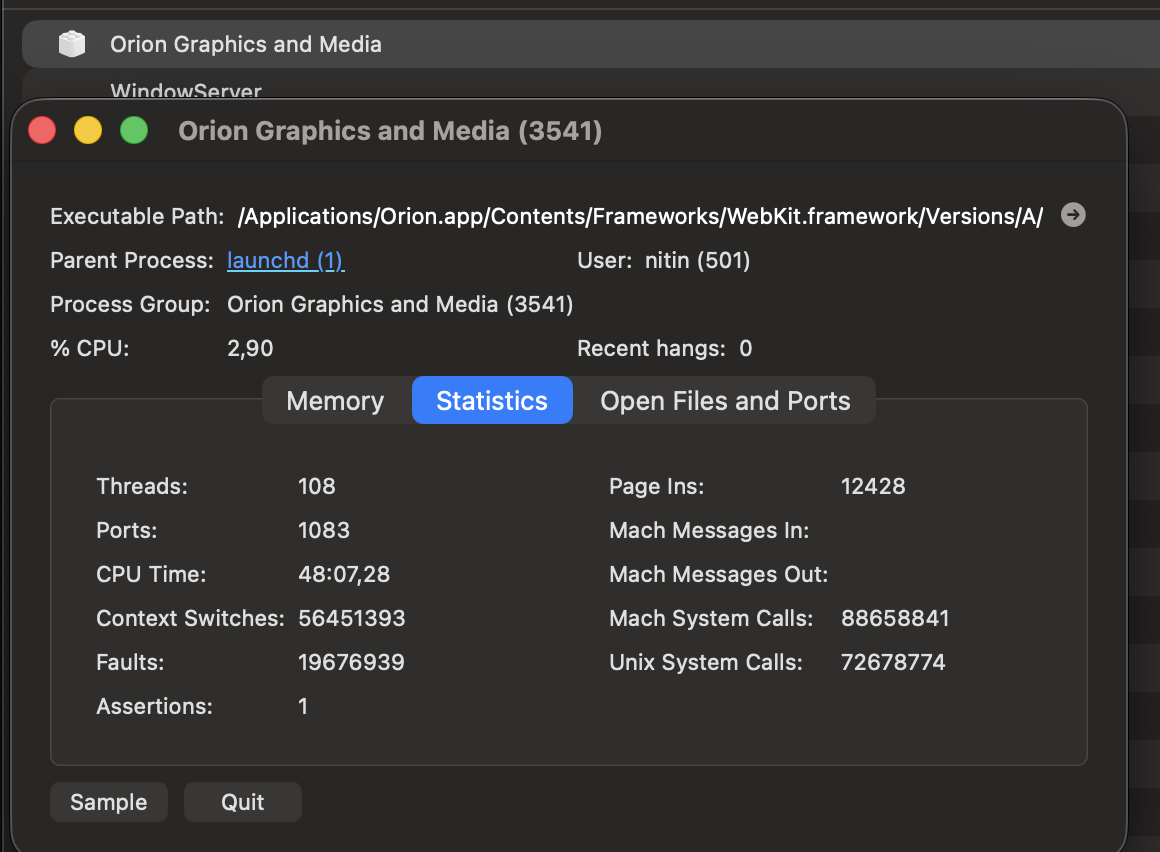
Task: Click the Orion Graphics and Media process icon
Action: [x=72, y=44]
